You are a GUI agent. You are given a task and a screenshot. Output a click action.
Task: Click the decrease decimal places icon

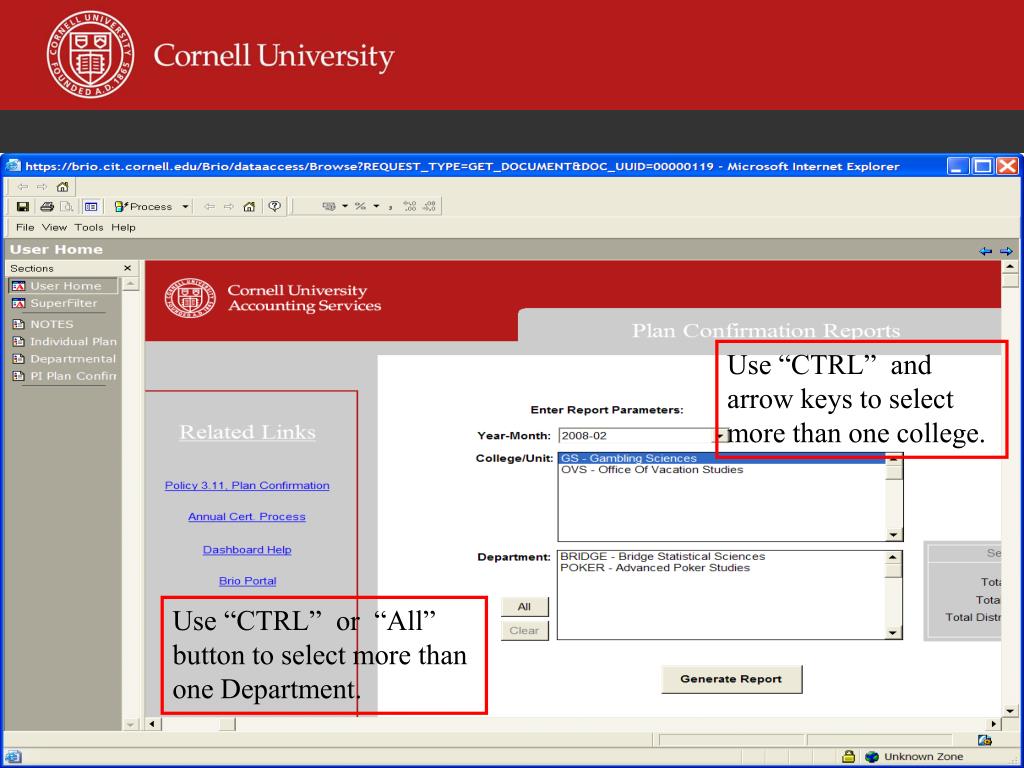429,206
